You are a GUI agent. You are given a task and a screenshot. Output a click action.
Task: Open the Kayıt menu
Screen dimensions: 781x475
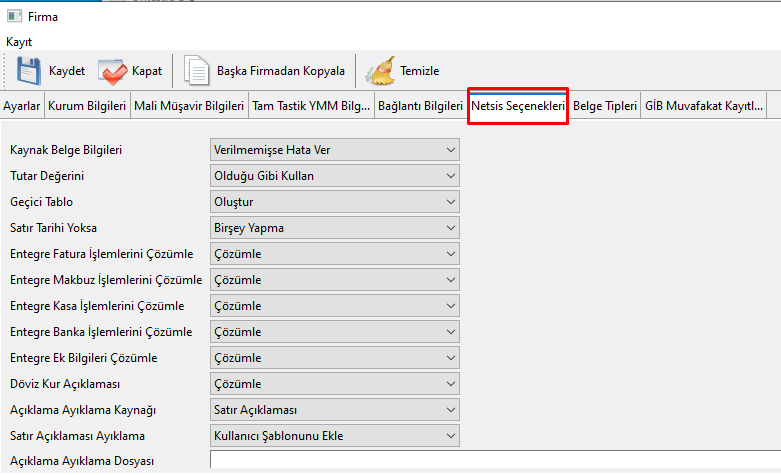point(19,42)
